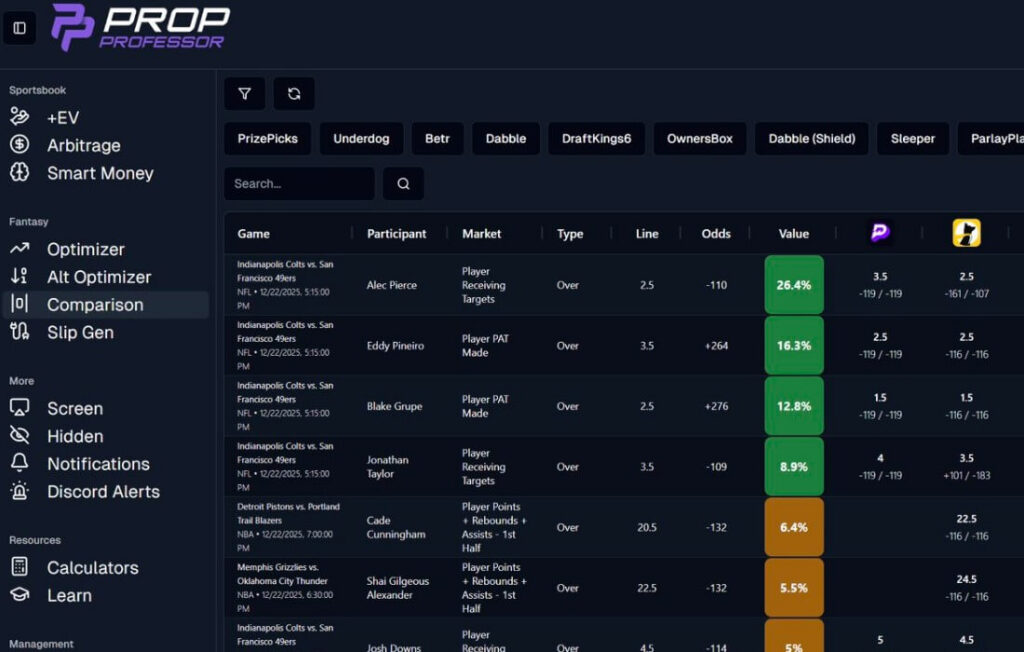Image resolution: width=1024 pixels, height=652 pixels.
Task: Click the 16.3% value badge
Action: (x=794, y=346)
